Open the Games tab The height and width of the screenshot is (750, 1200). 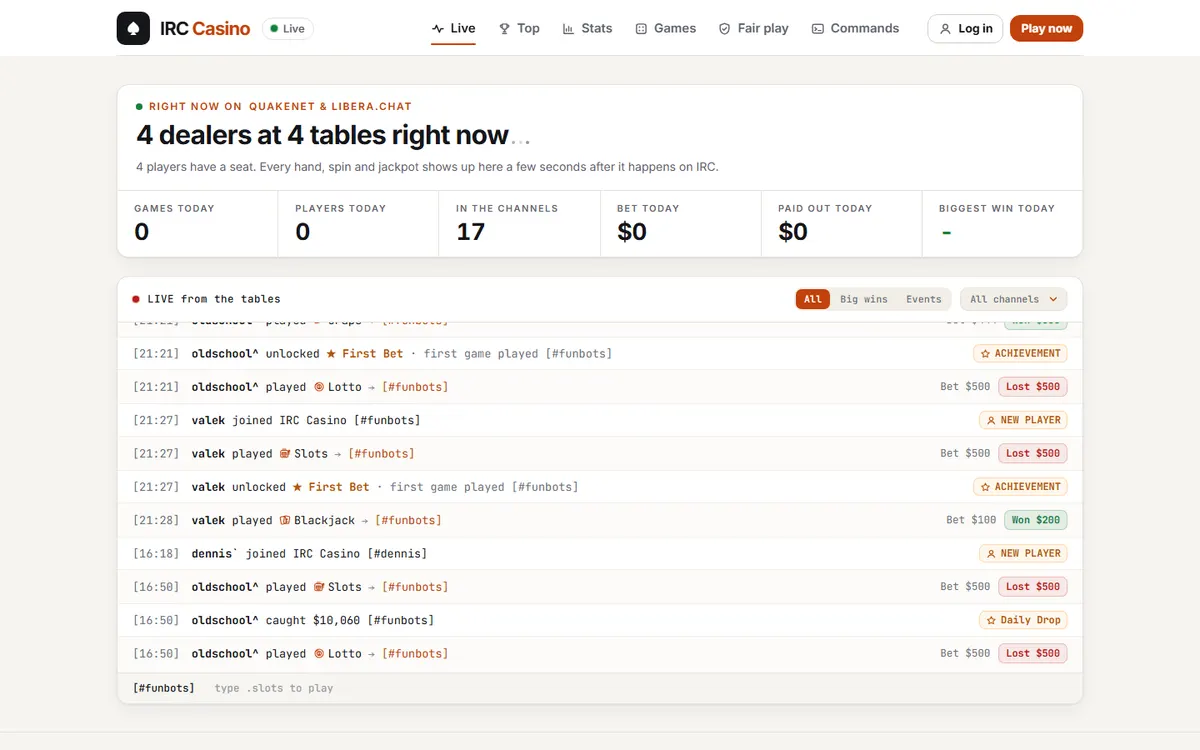(665, 28)
